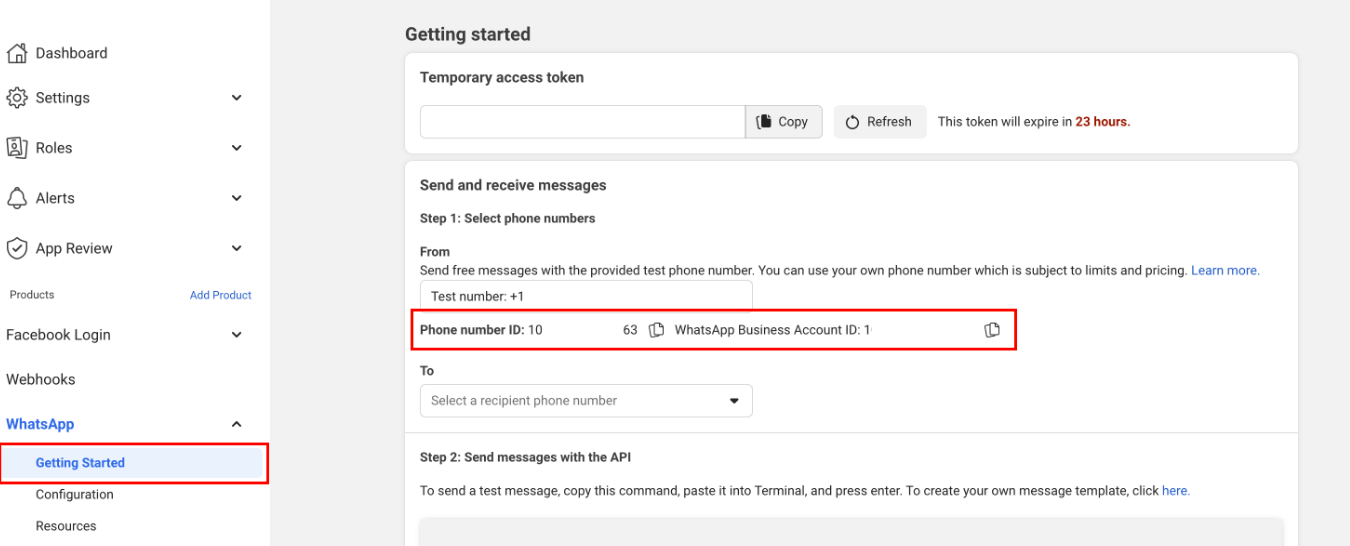Open WhatsApp Configuration page
The height and width of the screenshot is (546, 1350).
[x=75, y=495]
